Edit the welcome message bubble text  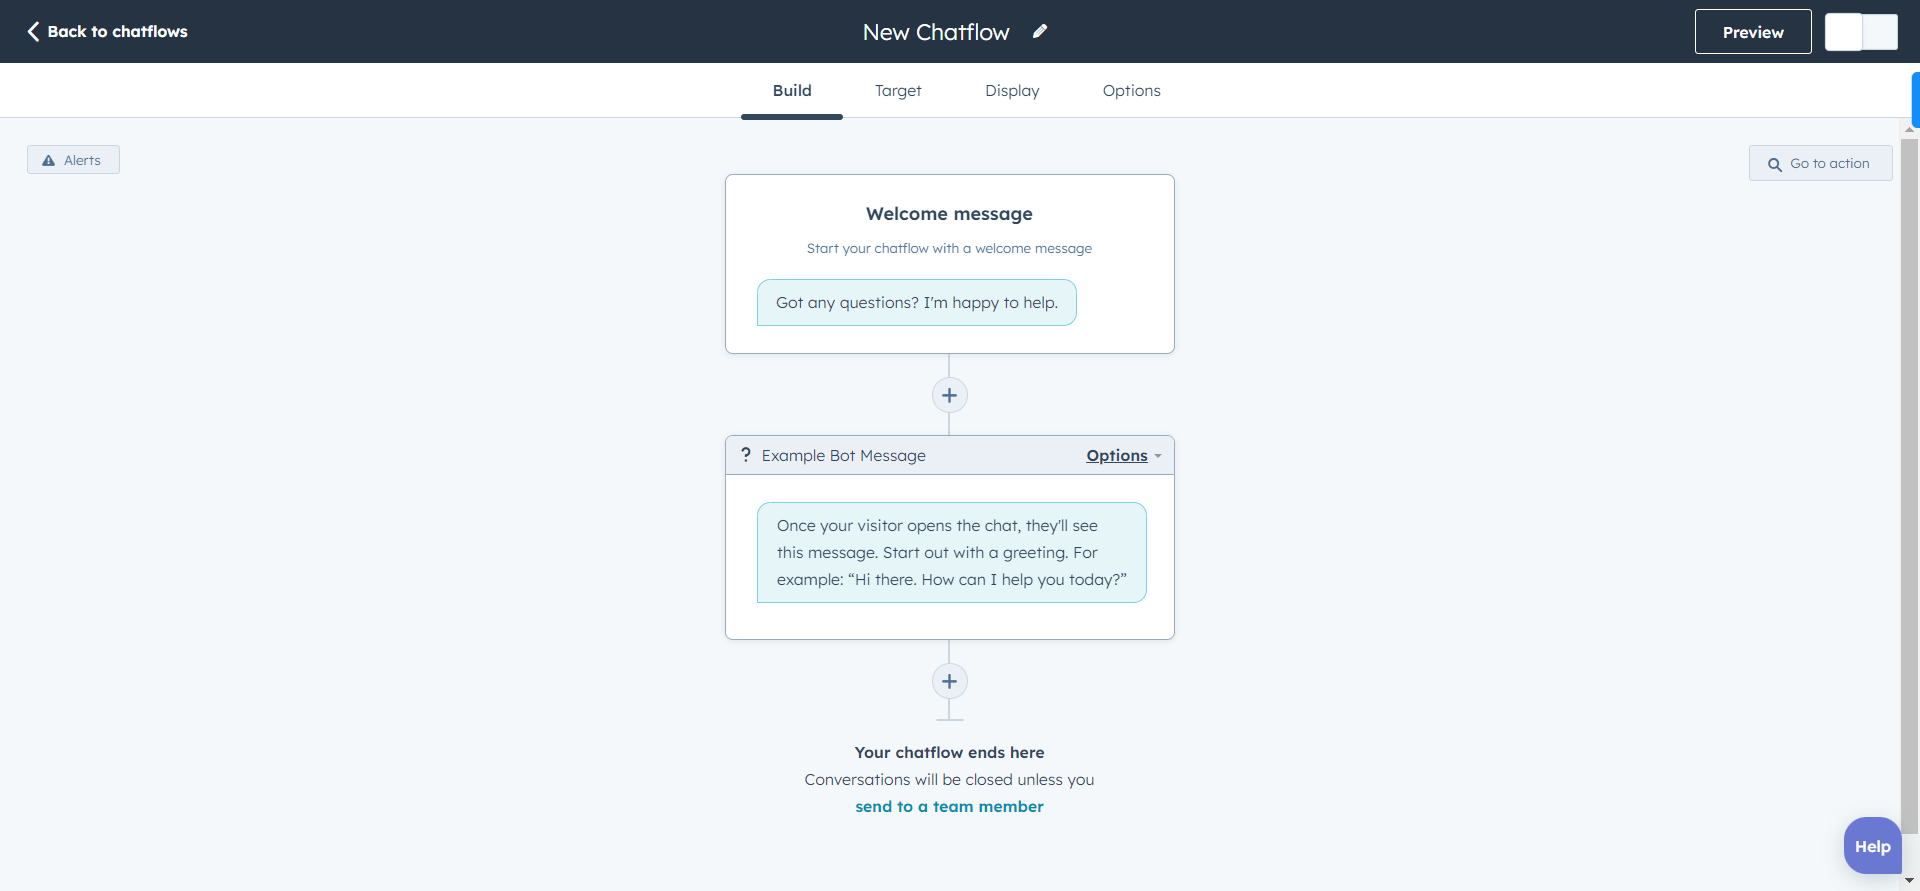coord(916,302)
